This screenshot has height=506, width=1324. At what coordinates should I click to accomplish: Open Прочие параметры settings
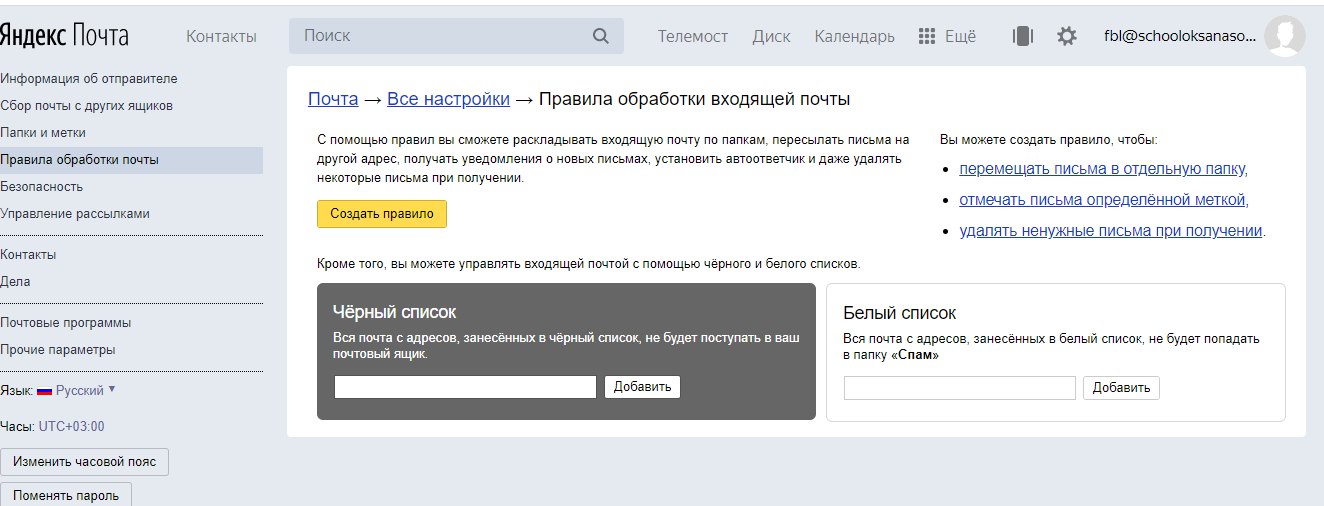[x=58, y=349]
